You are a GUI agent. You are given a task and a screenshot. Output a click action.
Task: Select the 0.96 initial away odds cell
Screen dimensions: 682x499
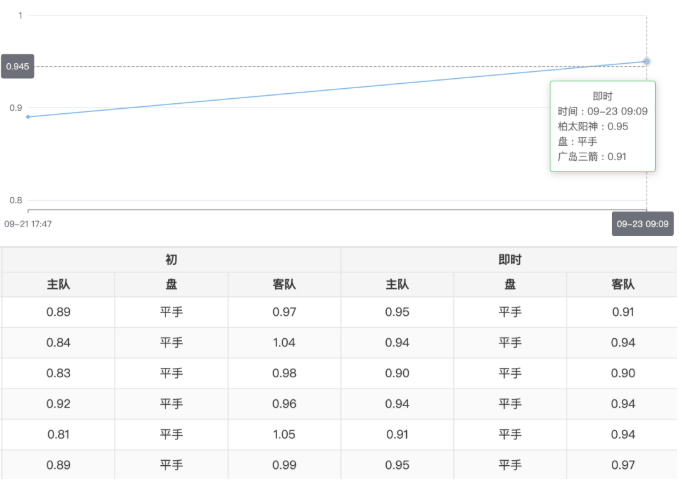(284, 404)
